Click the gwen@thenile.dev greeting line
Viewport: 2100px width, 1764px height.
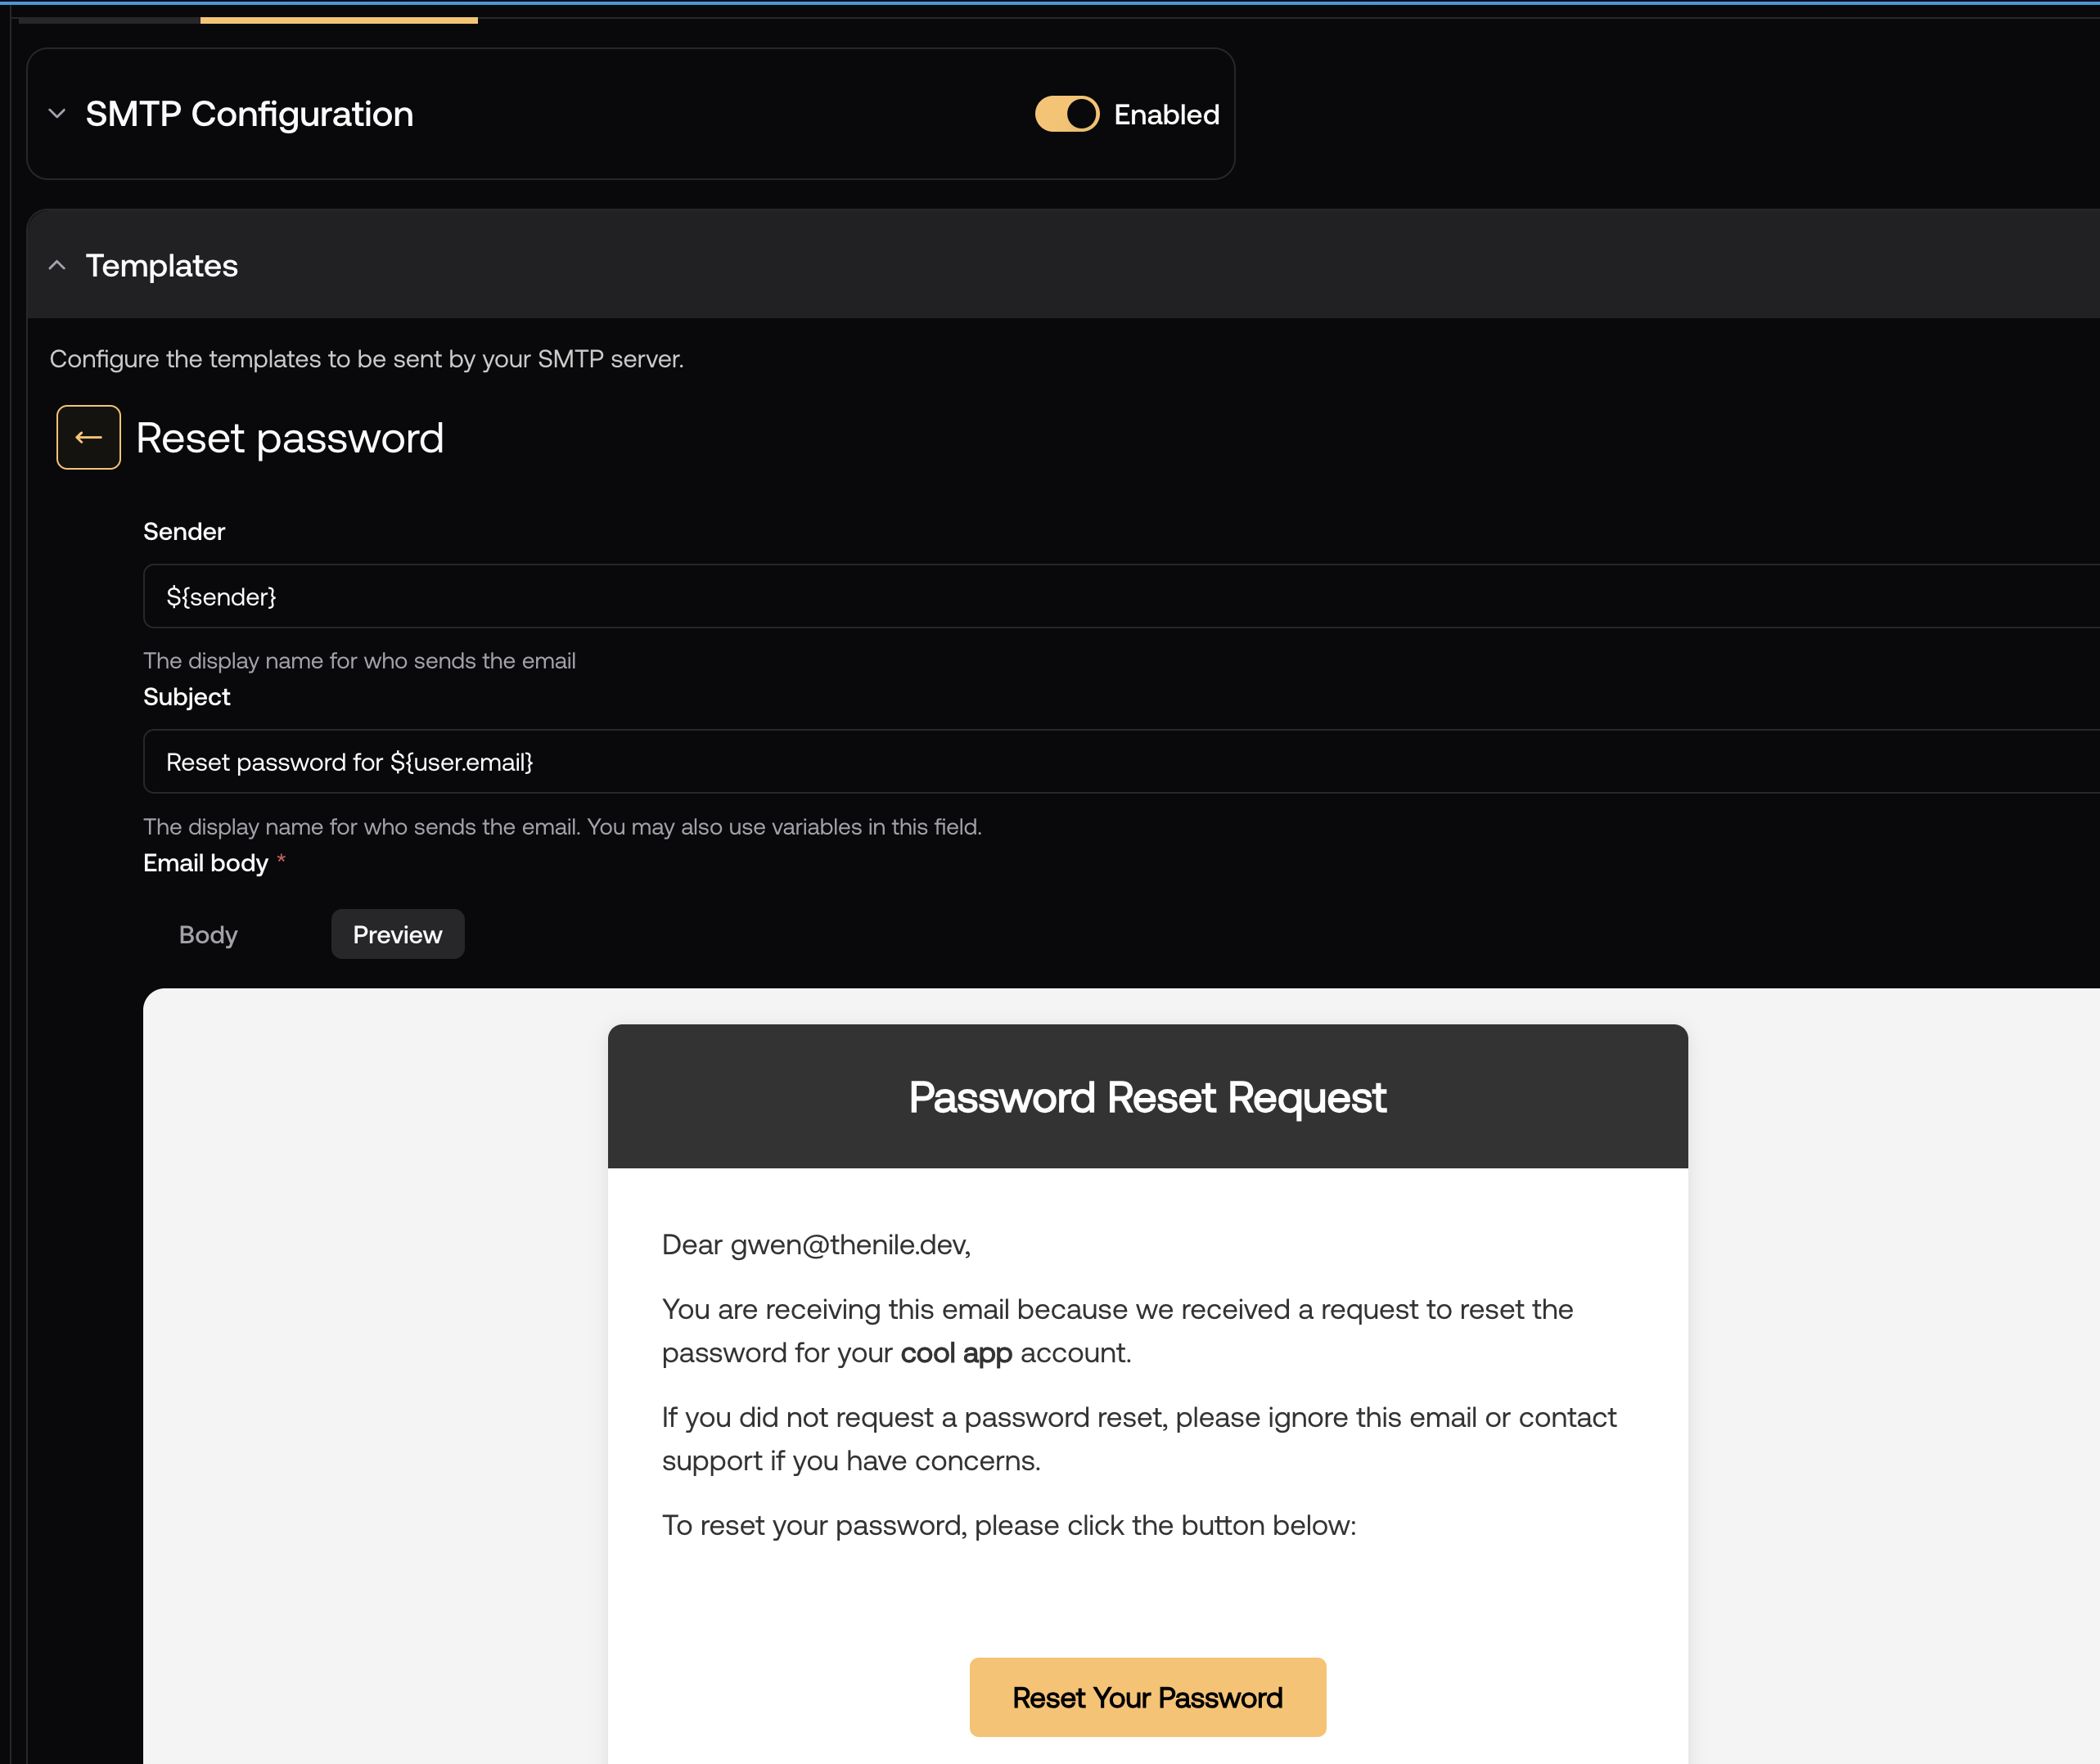click(816, 1244)
